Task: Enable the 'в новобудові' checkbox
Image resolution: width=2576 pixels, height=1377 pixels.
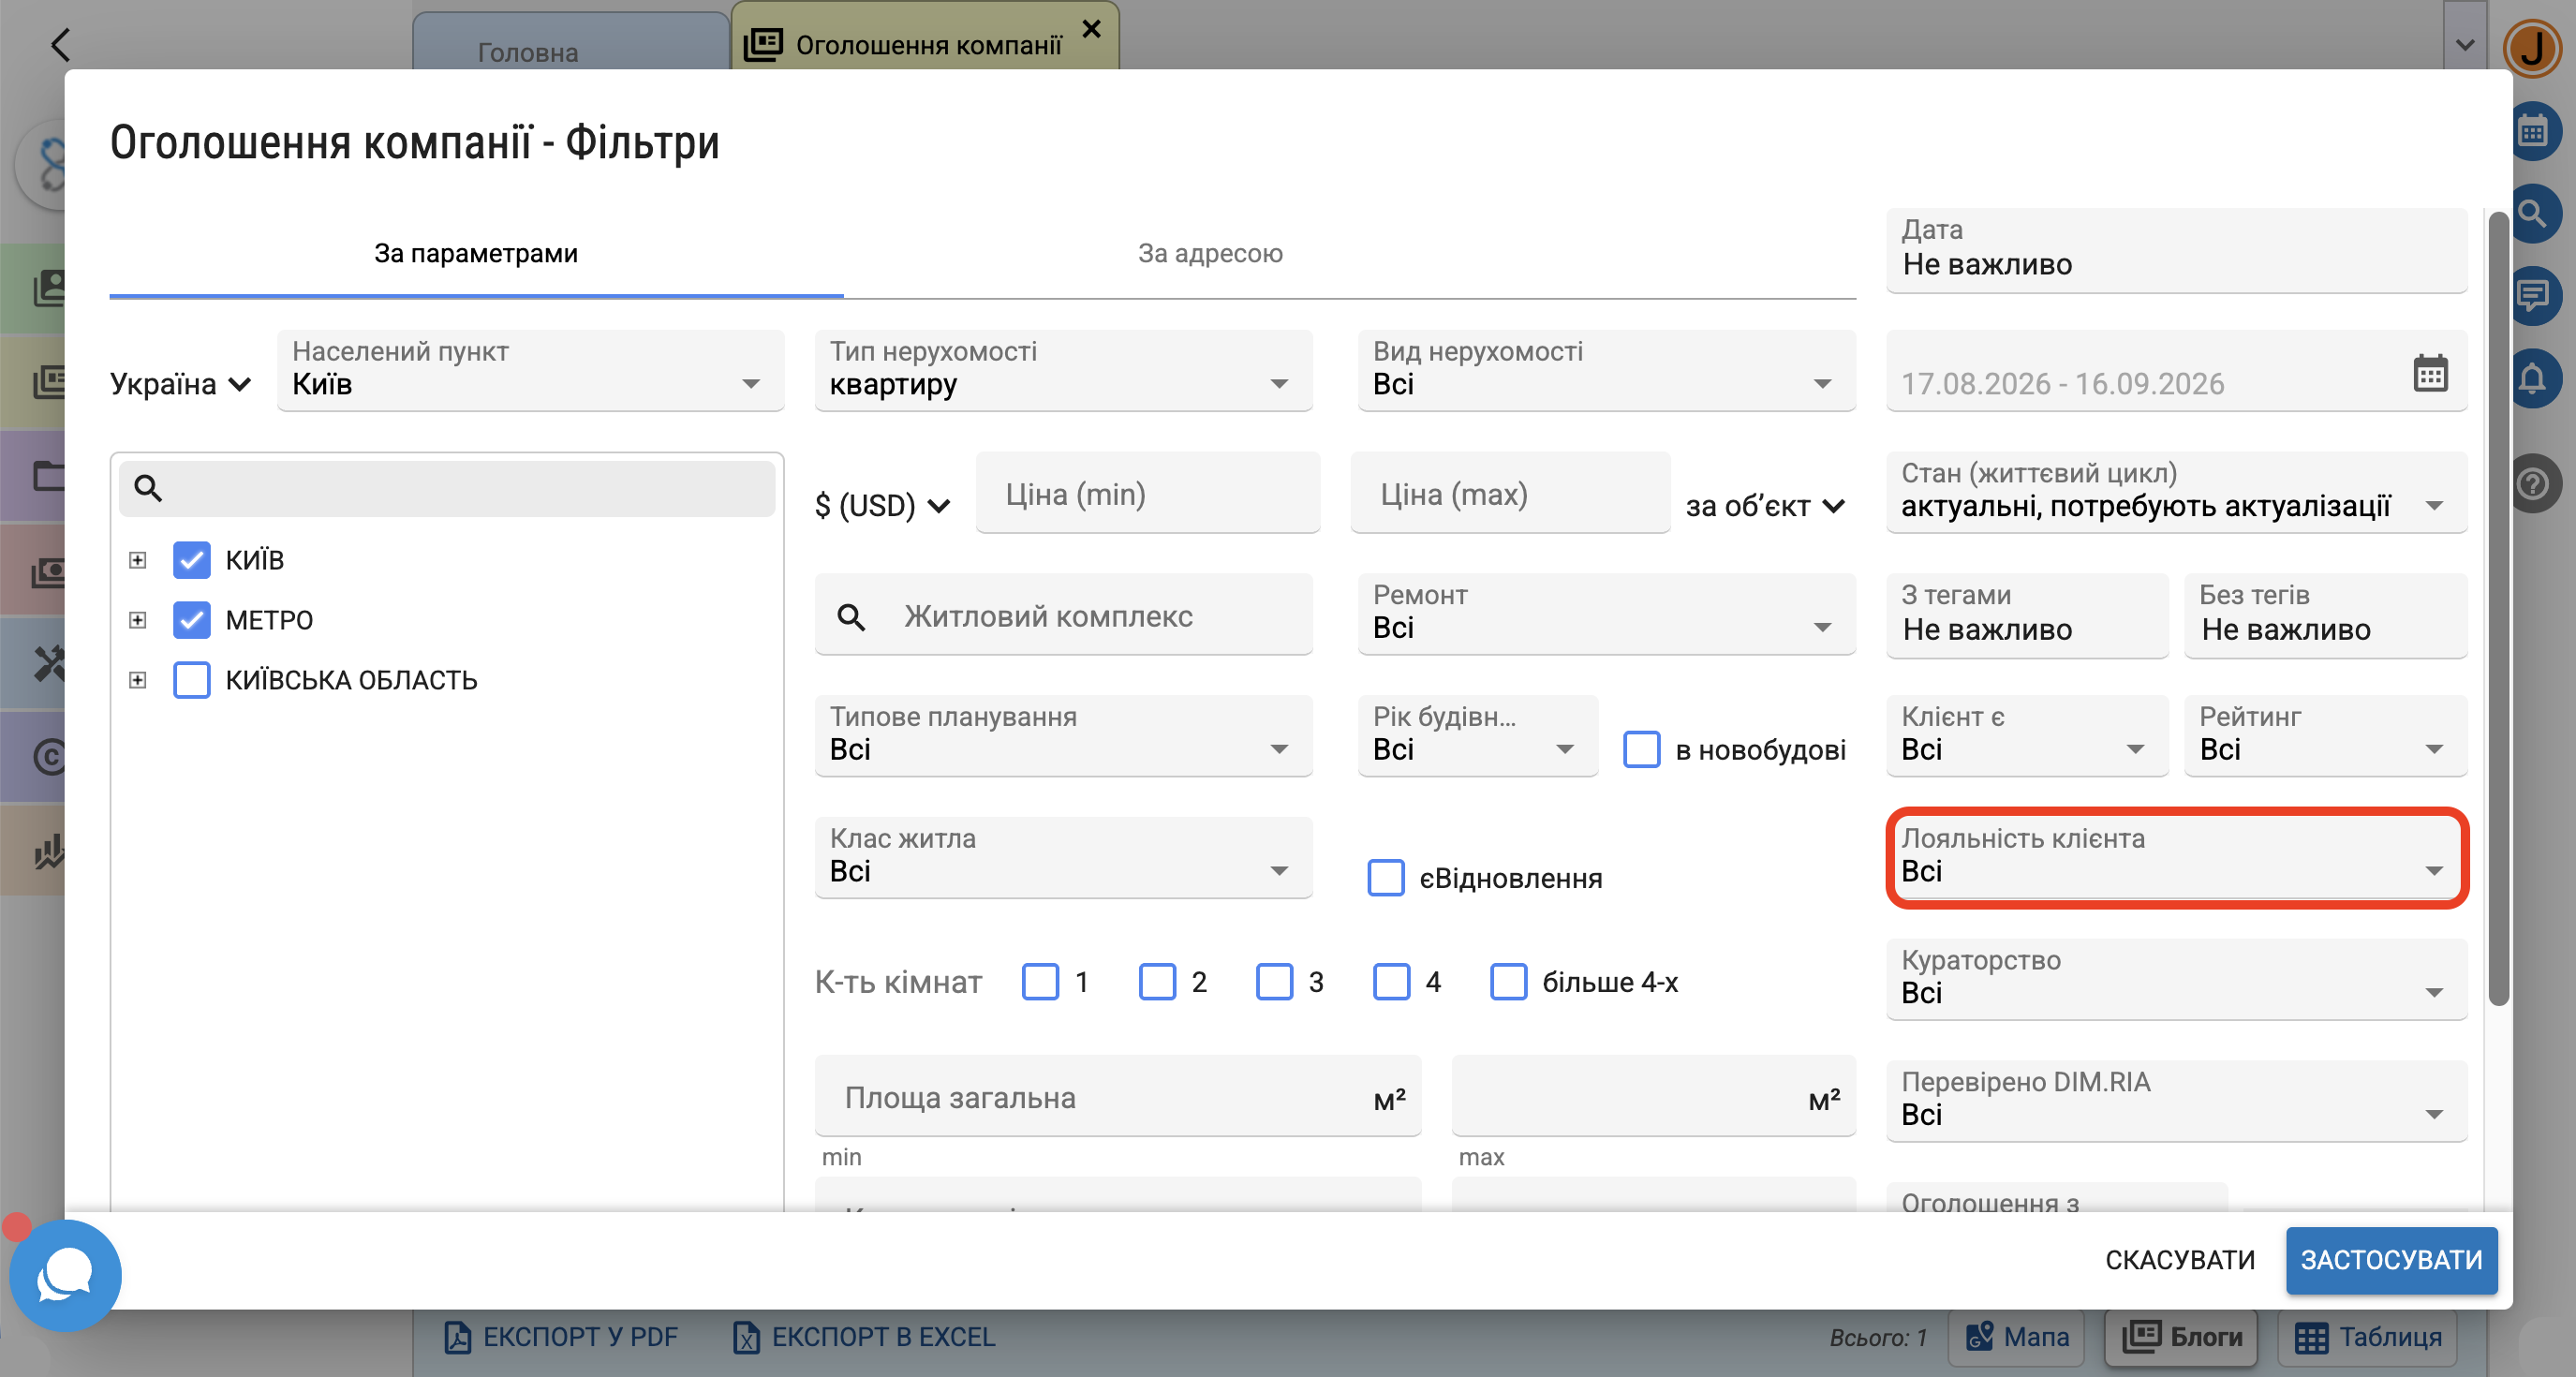Action: tap(1641, 749)
